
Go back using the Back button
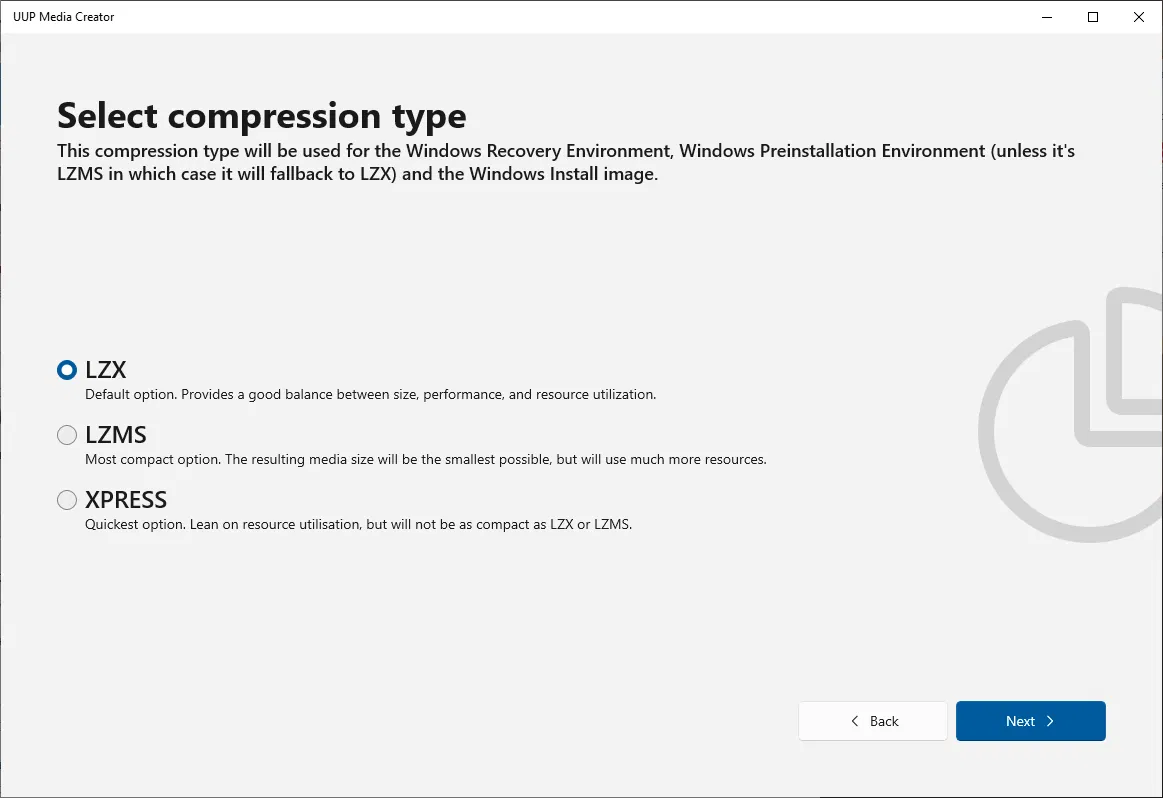(x=873, y=721)
